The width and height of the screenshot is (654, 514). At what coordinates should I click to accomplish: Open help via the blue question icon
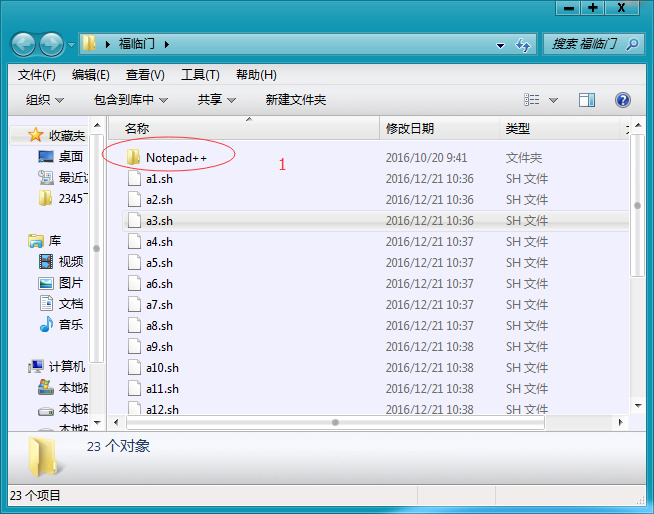(622, 100)
